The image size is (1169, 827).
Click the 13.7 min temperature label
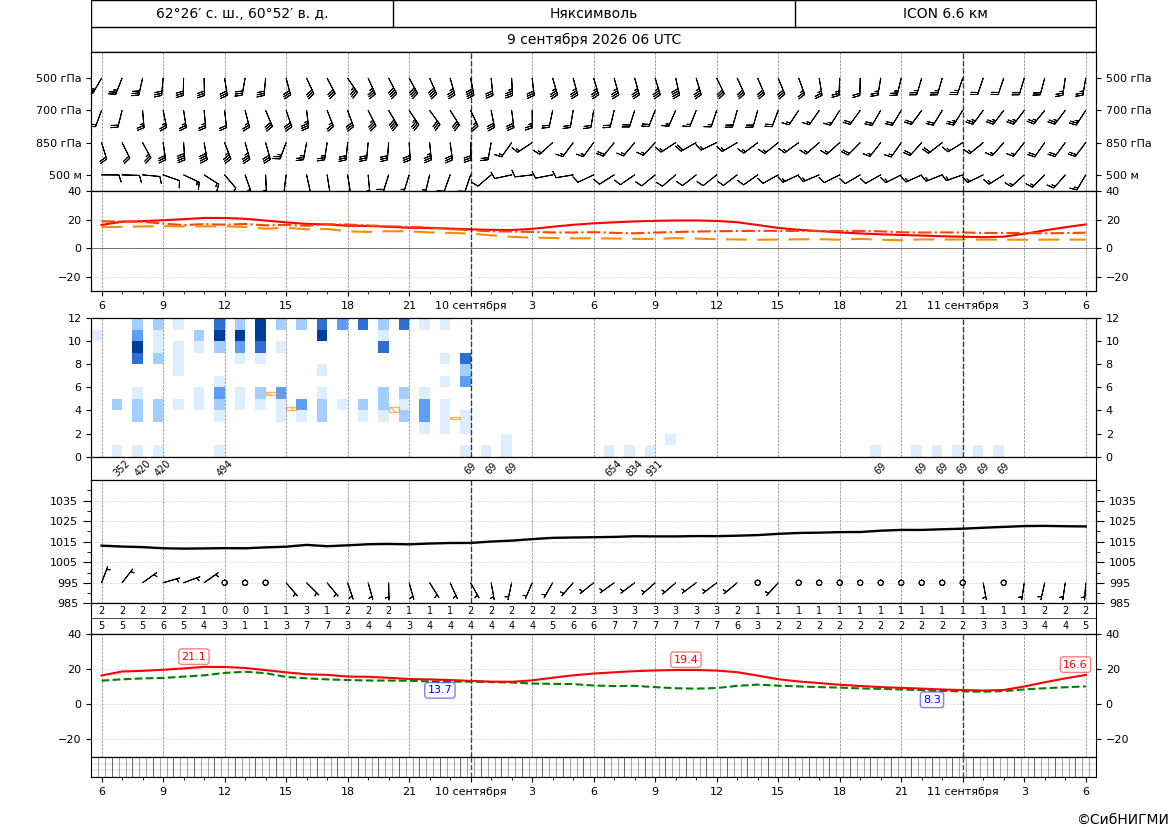coord(439,689)
